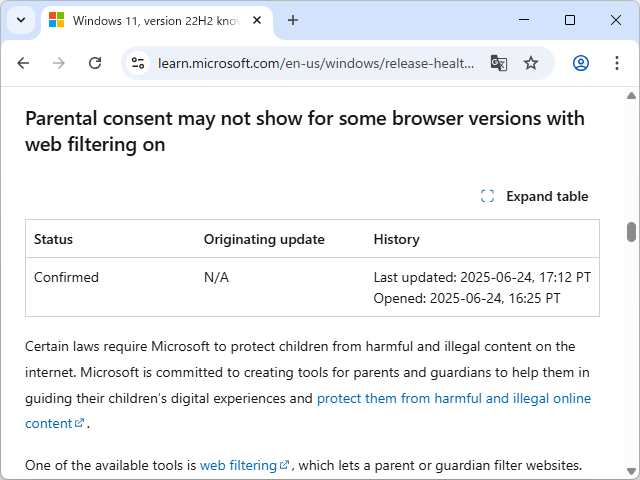Viewport: 640px width, 480px height.
Task: Click the Expand table button
Action: [546, 196]
